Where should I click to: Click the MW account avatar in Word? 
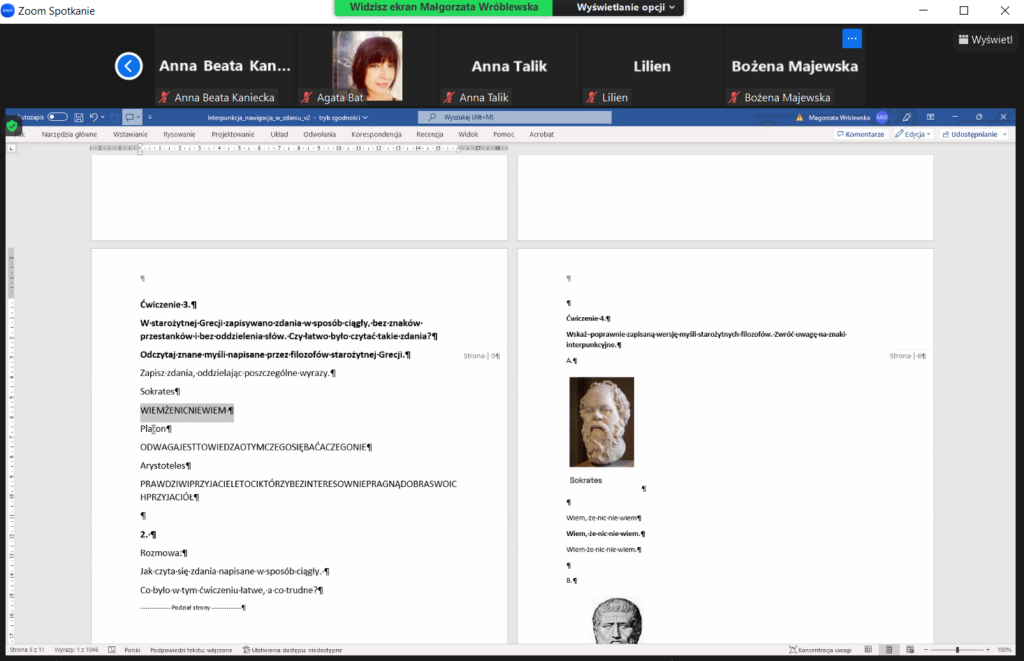(882, 117)
